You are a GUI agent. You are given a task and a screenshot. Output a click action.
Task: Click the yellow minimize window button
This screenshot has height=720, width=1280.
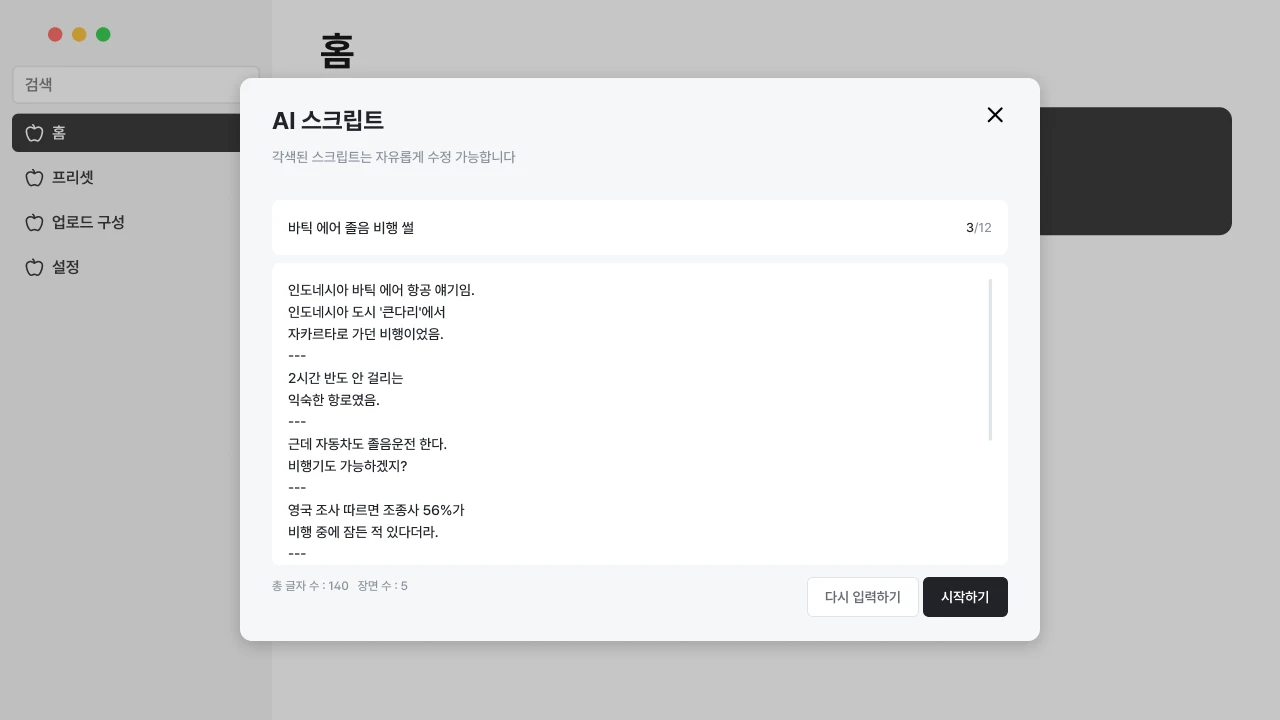[x=79, y=35]
